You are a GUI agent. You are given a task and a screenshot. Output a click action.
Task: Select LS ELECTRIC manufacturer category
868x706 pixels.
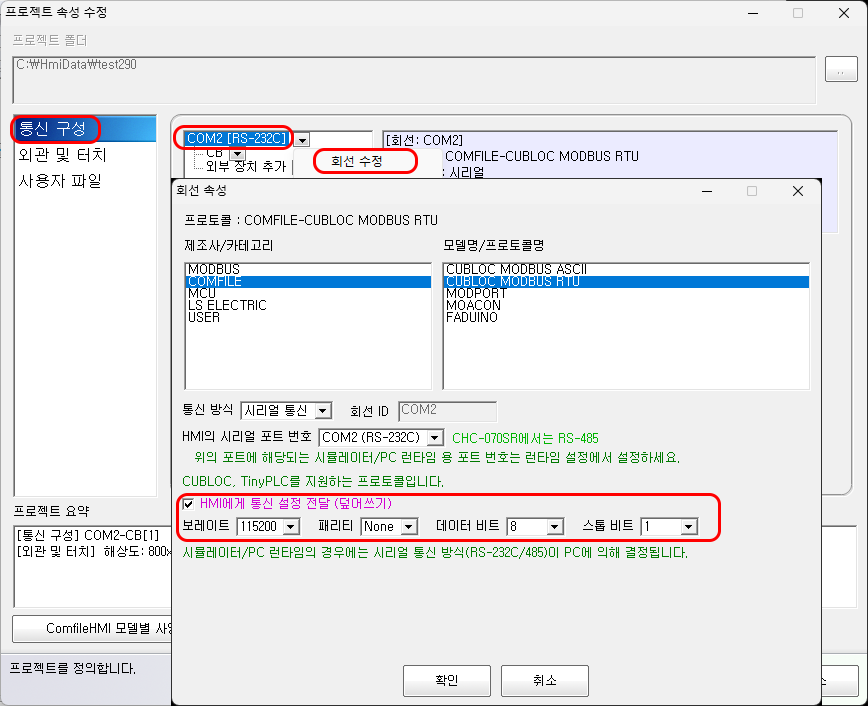tap(227, 306)
